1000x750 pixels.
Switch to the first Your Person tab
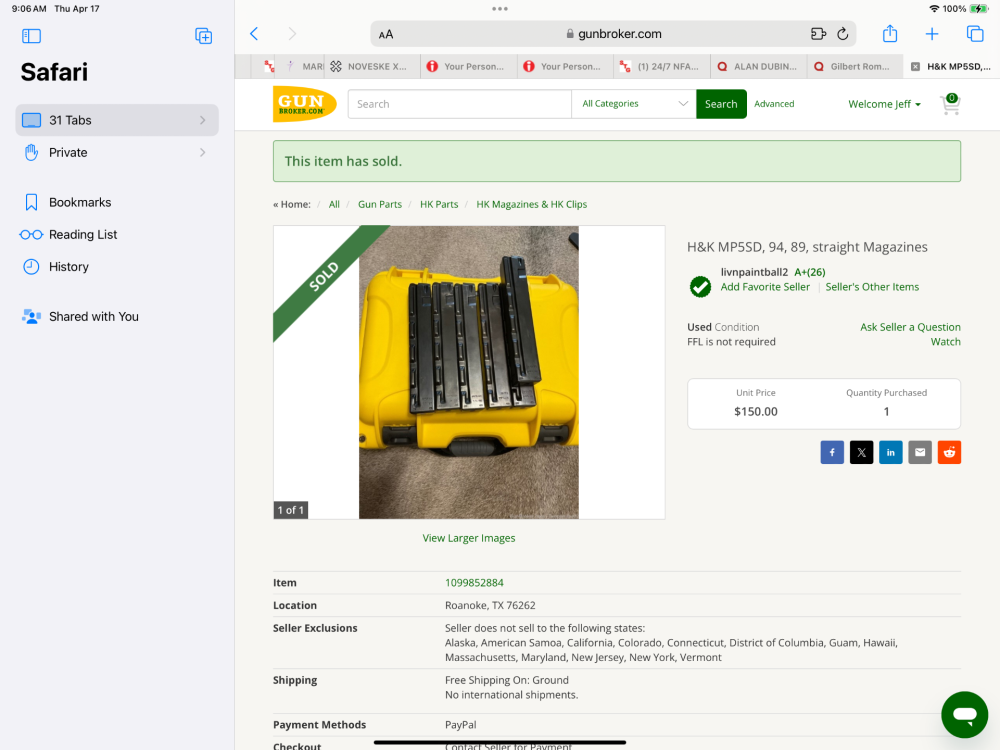pos(468,66)
